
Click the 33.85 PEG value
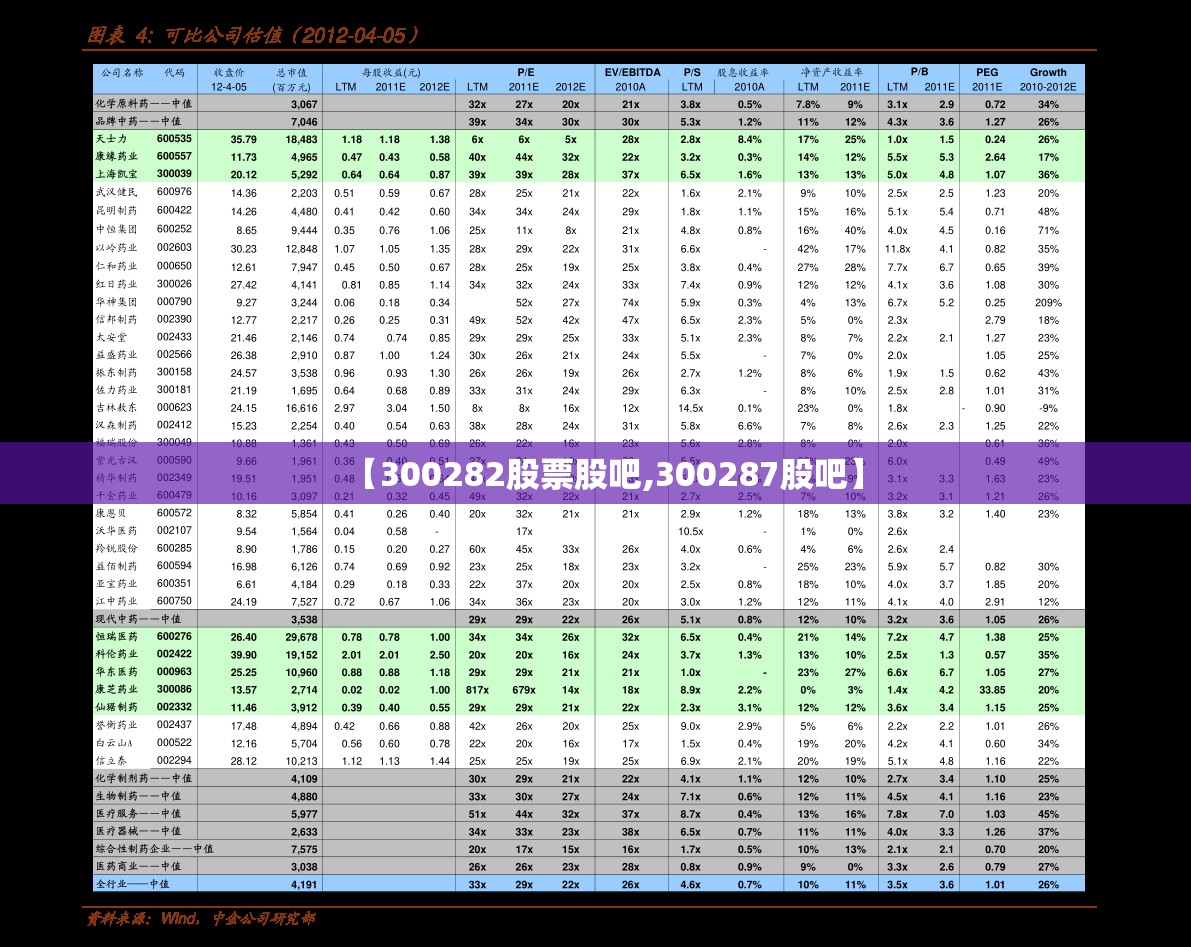click(993, 690)
